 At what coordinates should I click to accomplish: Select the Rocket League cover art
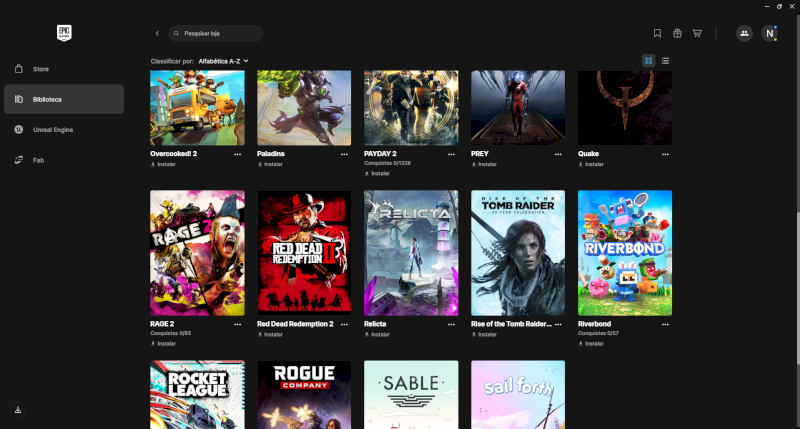pos(197,395)
